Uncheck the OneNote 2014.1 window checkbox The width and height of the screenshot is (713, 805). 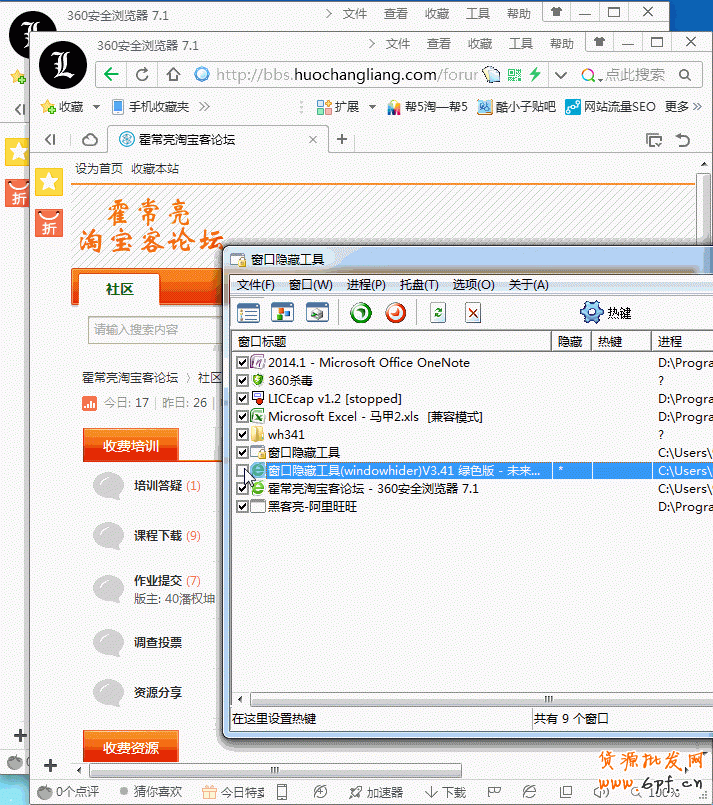coord(242,362)
